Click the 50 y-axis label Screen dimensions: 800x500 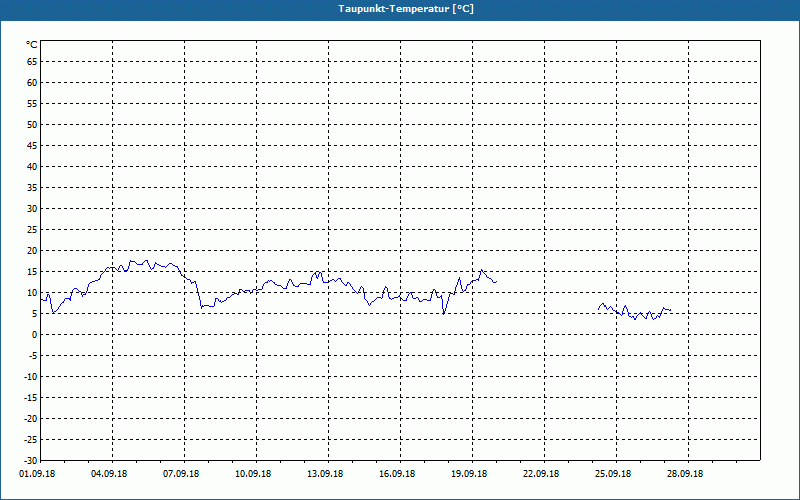[x=32, y=124]
